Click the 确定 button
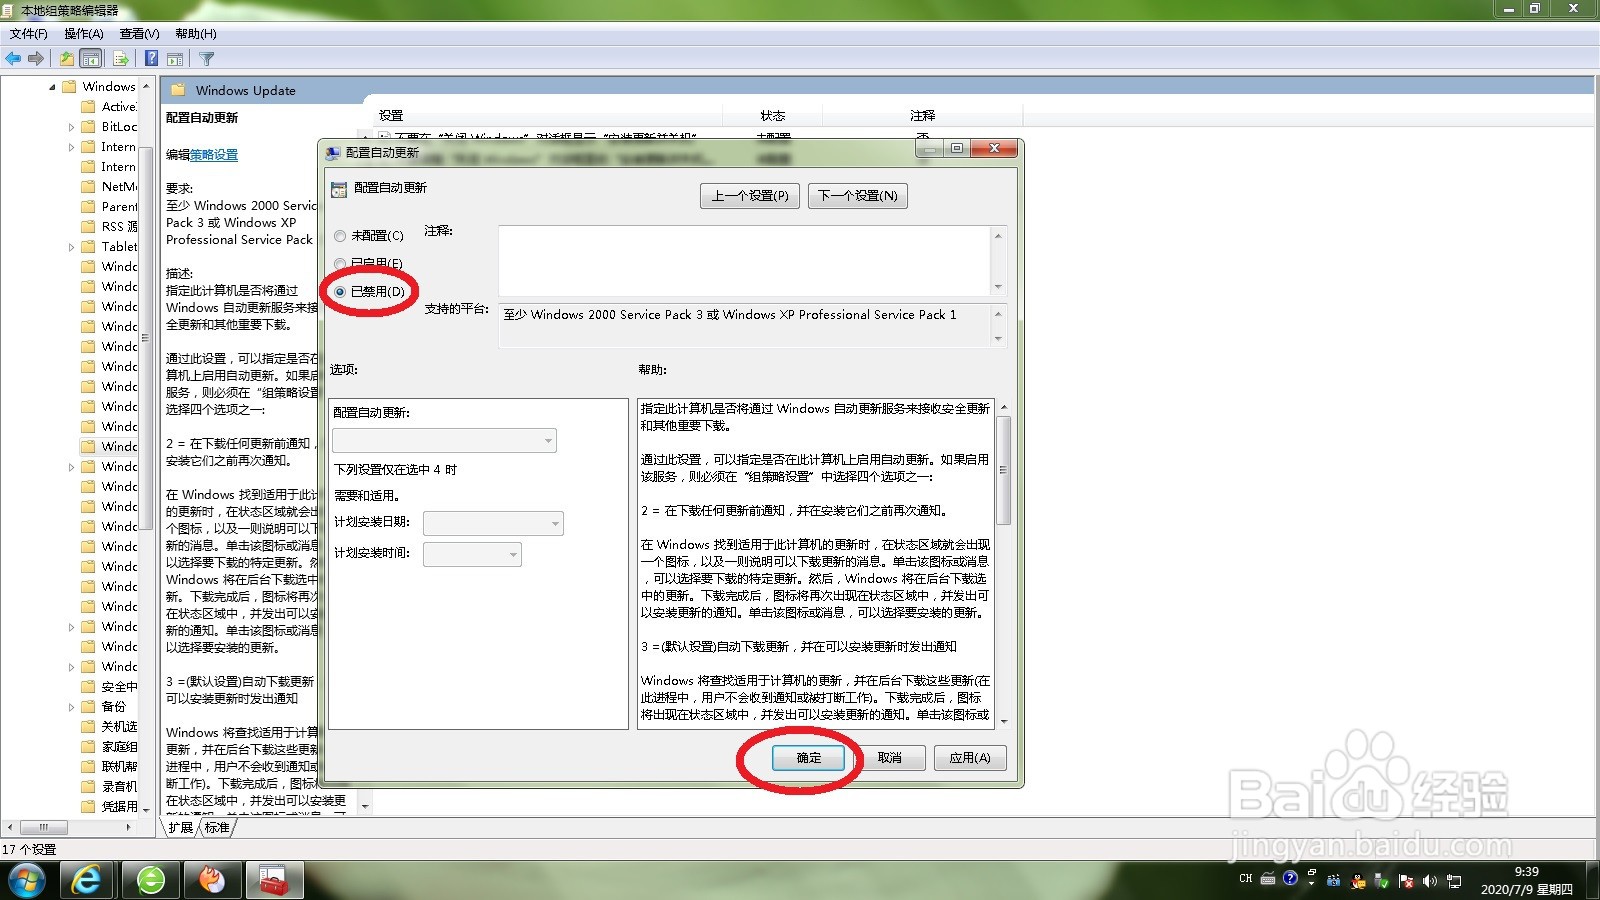The image size is (1600, 900). tap(809, 758)
